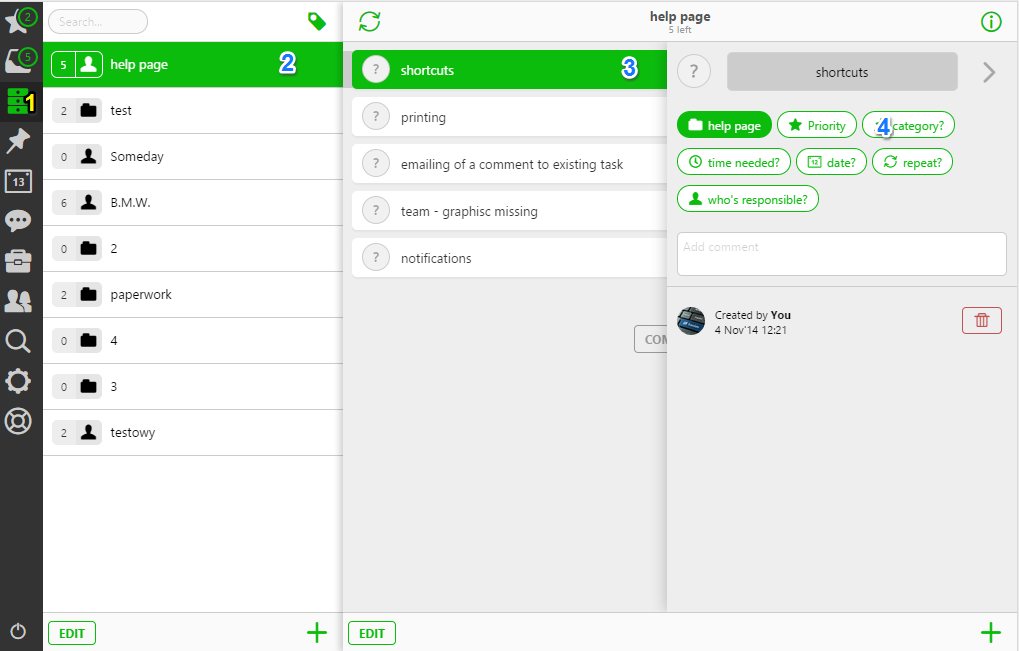Mark notifications task as complete
Image resolution: width=1019 pixels, height=651 pixels.
click(376, 257)
